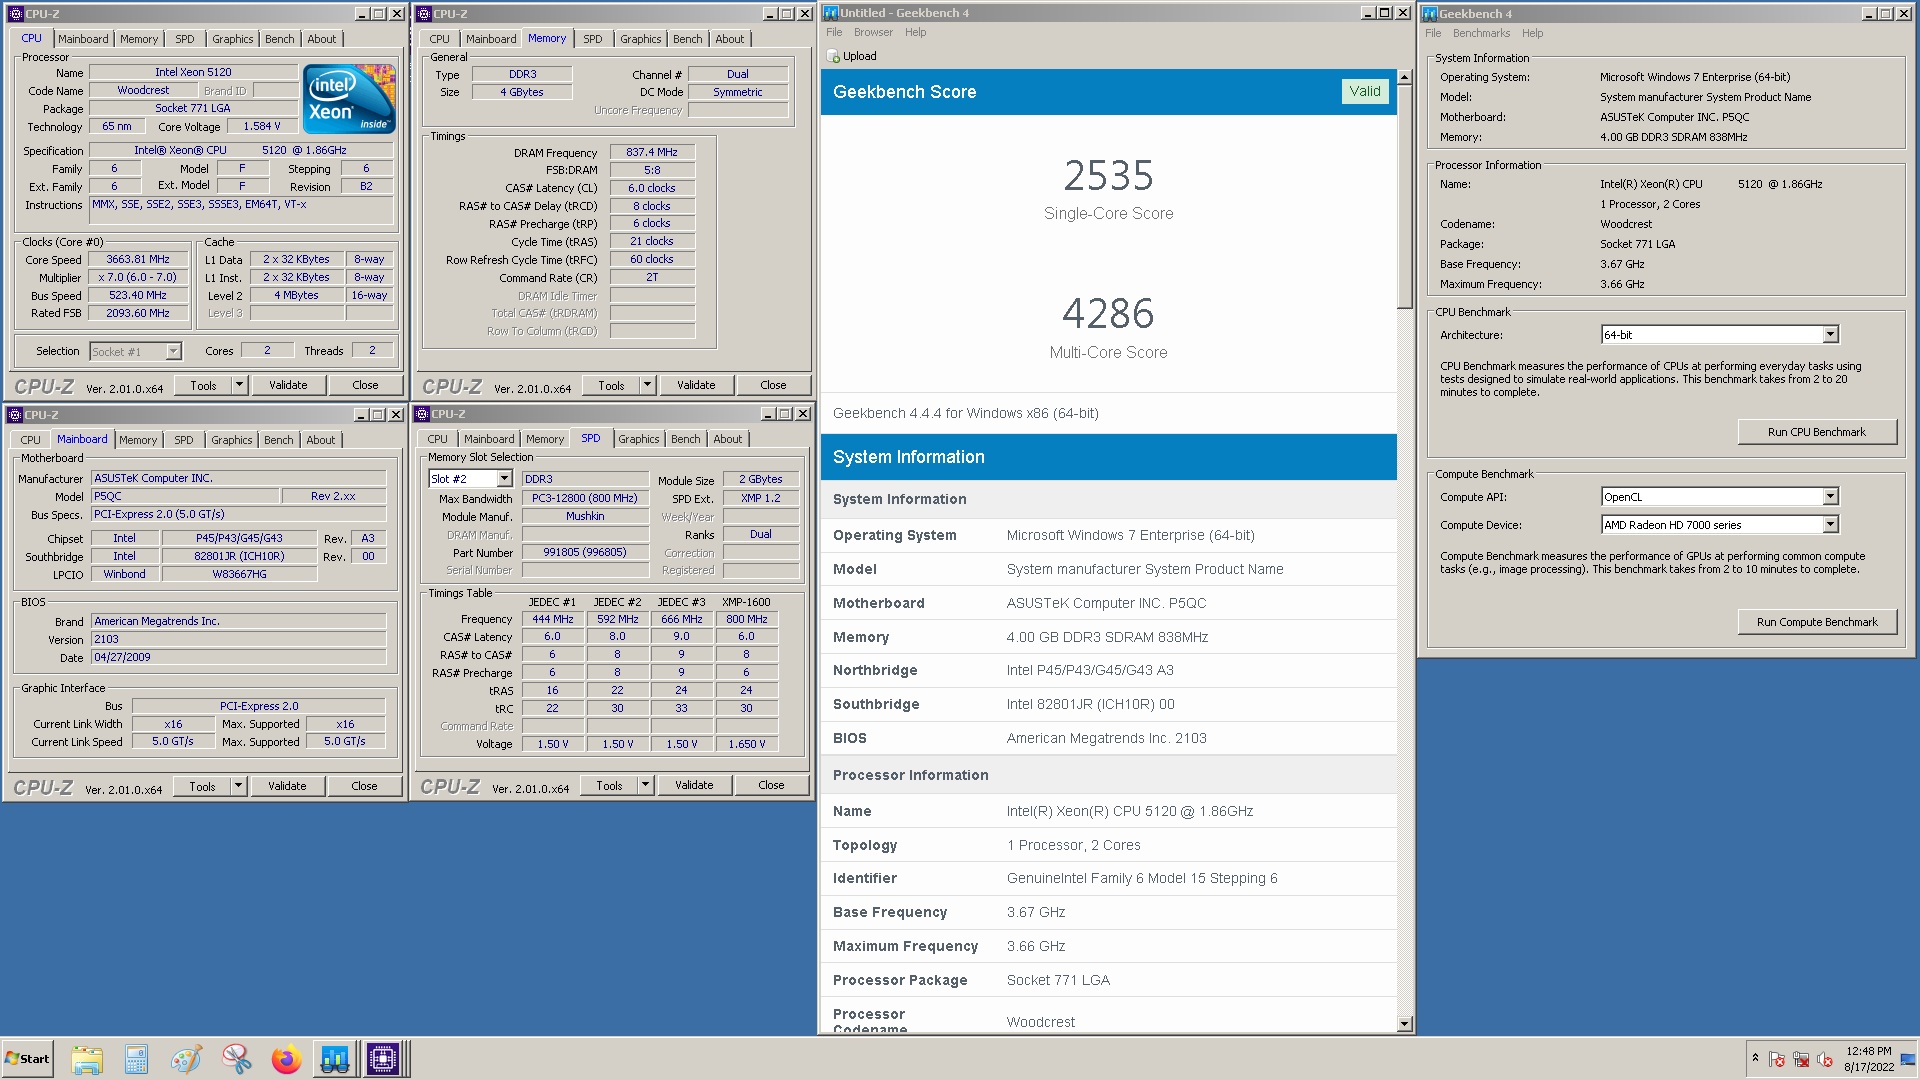Click the Geekbench 4 launcher window title icon

point(1430,14)
